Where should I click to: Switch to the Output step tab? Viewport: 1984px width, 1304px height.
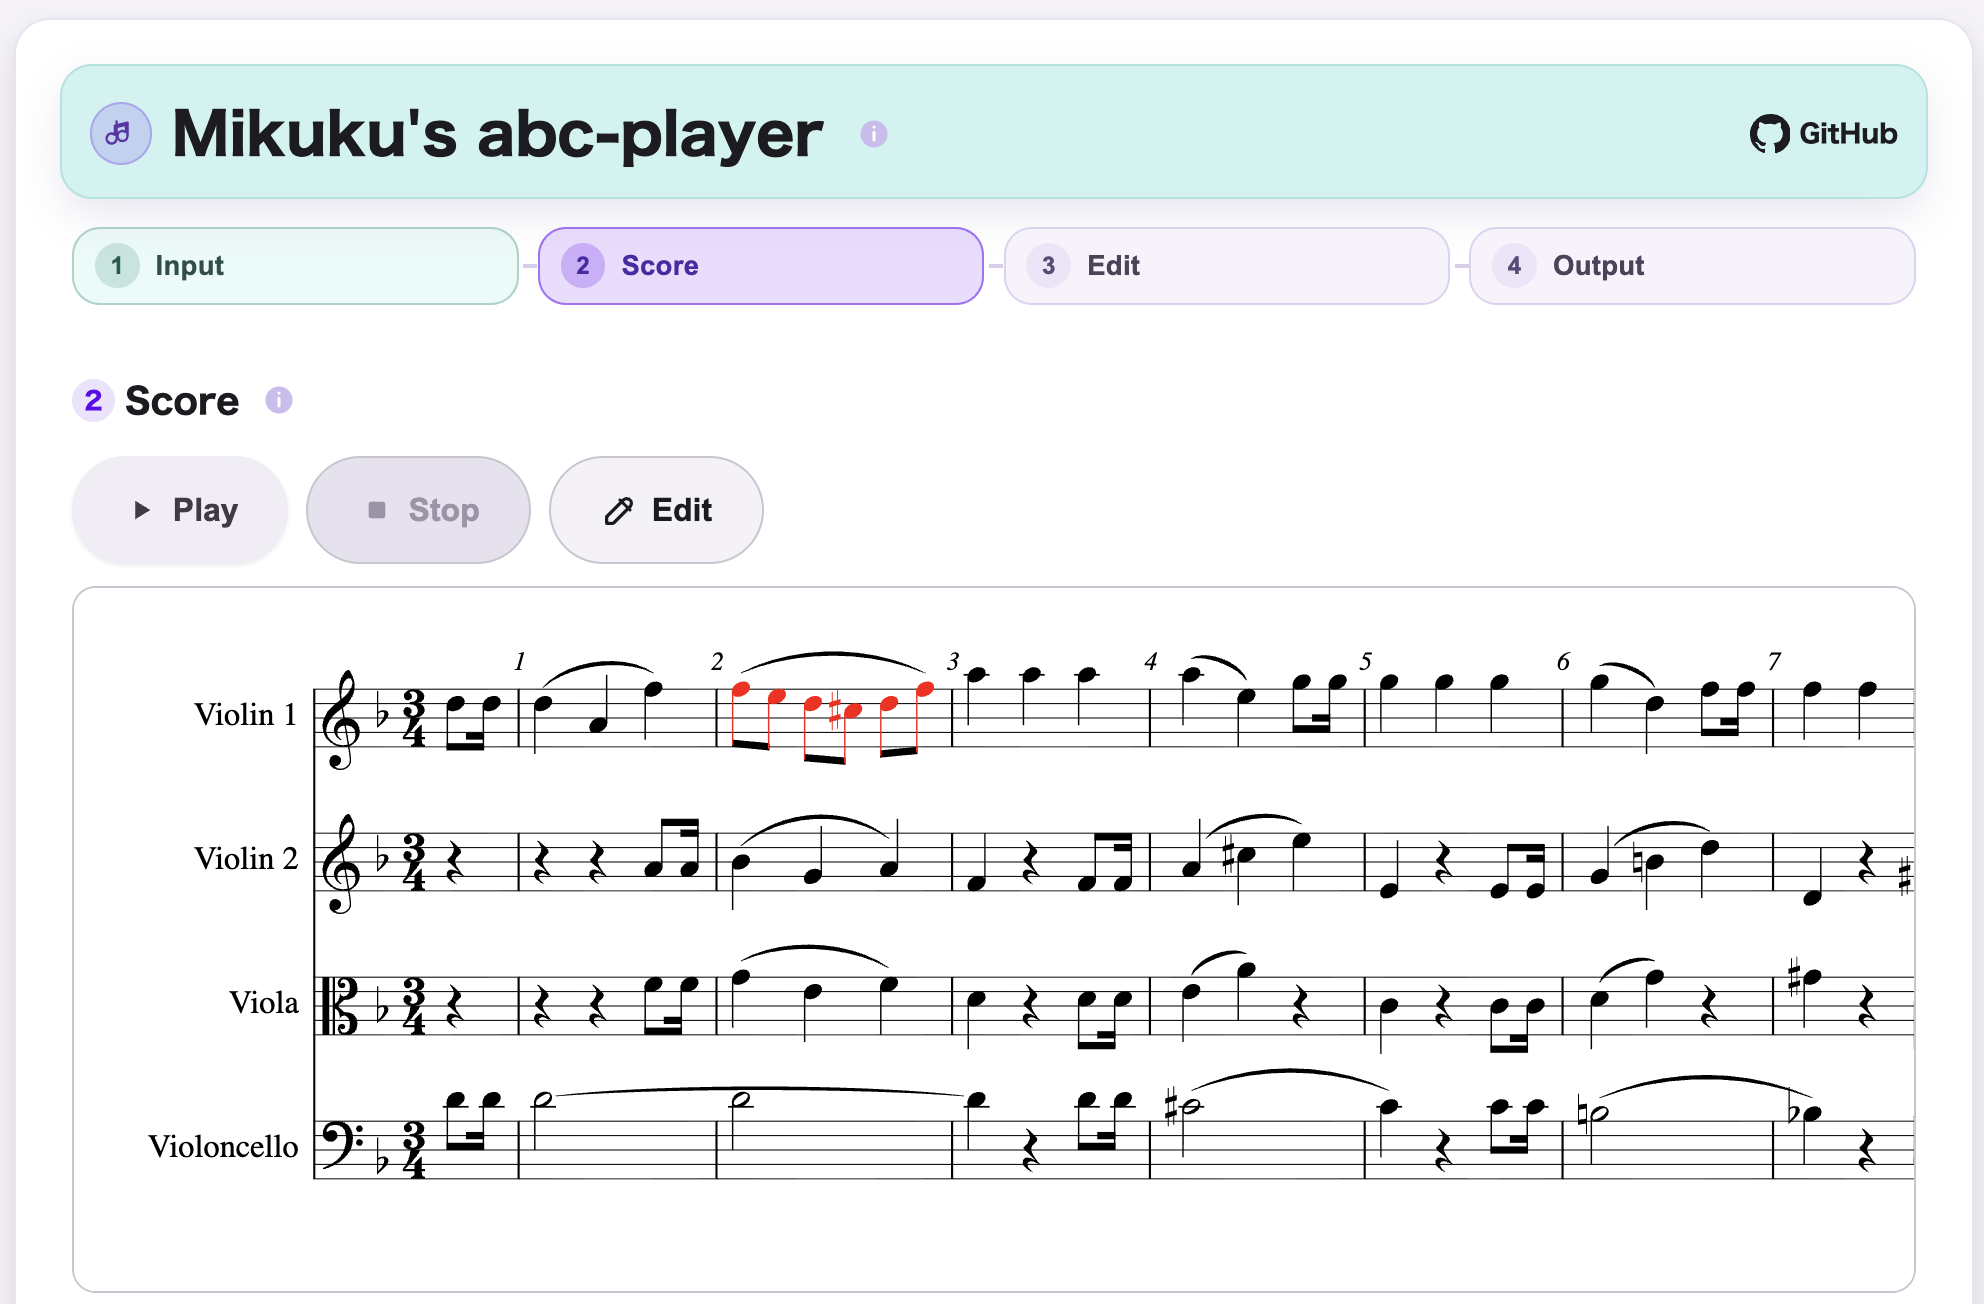[x=1691, y=265]
